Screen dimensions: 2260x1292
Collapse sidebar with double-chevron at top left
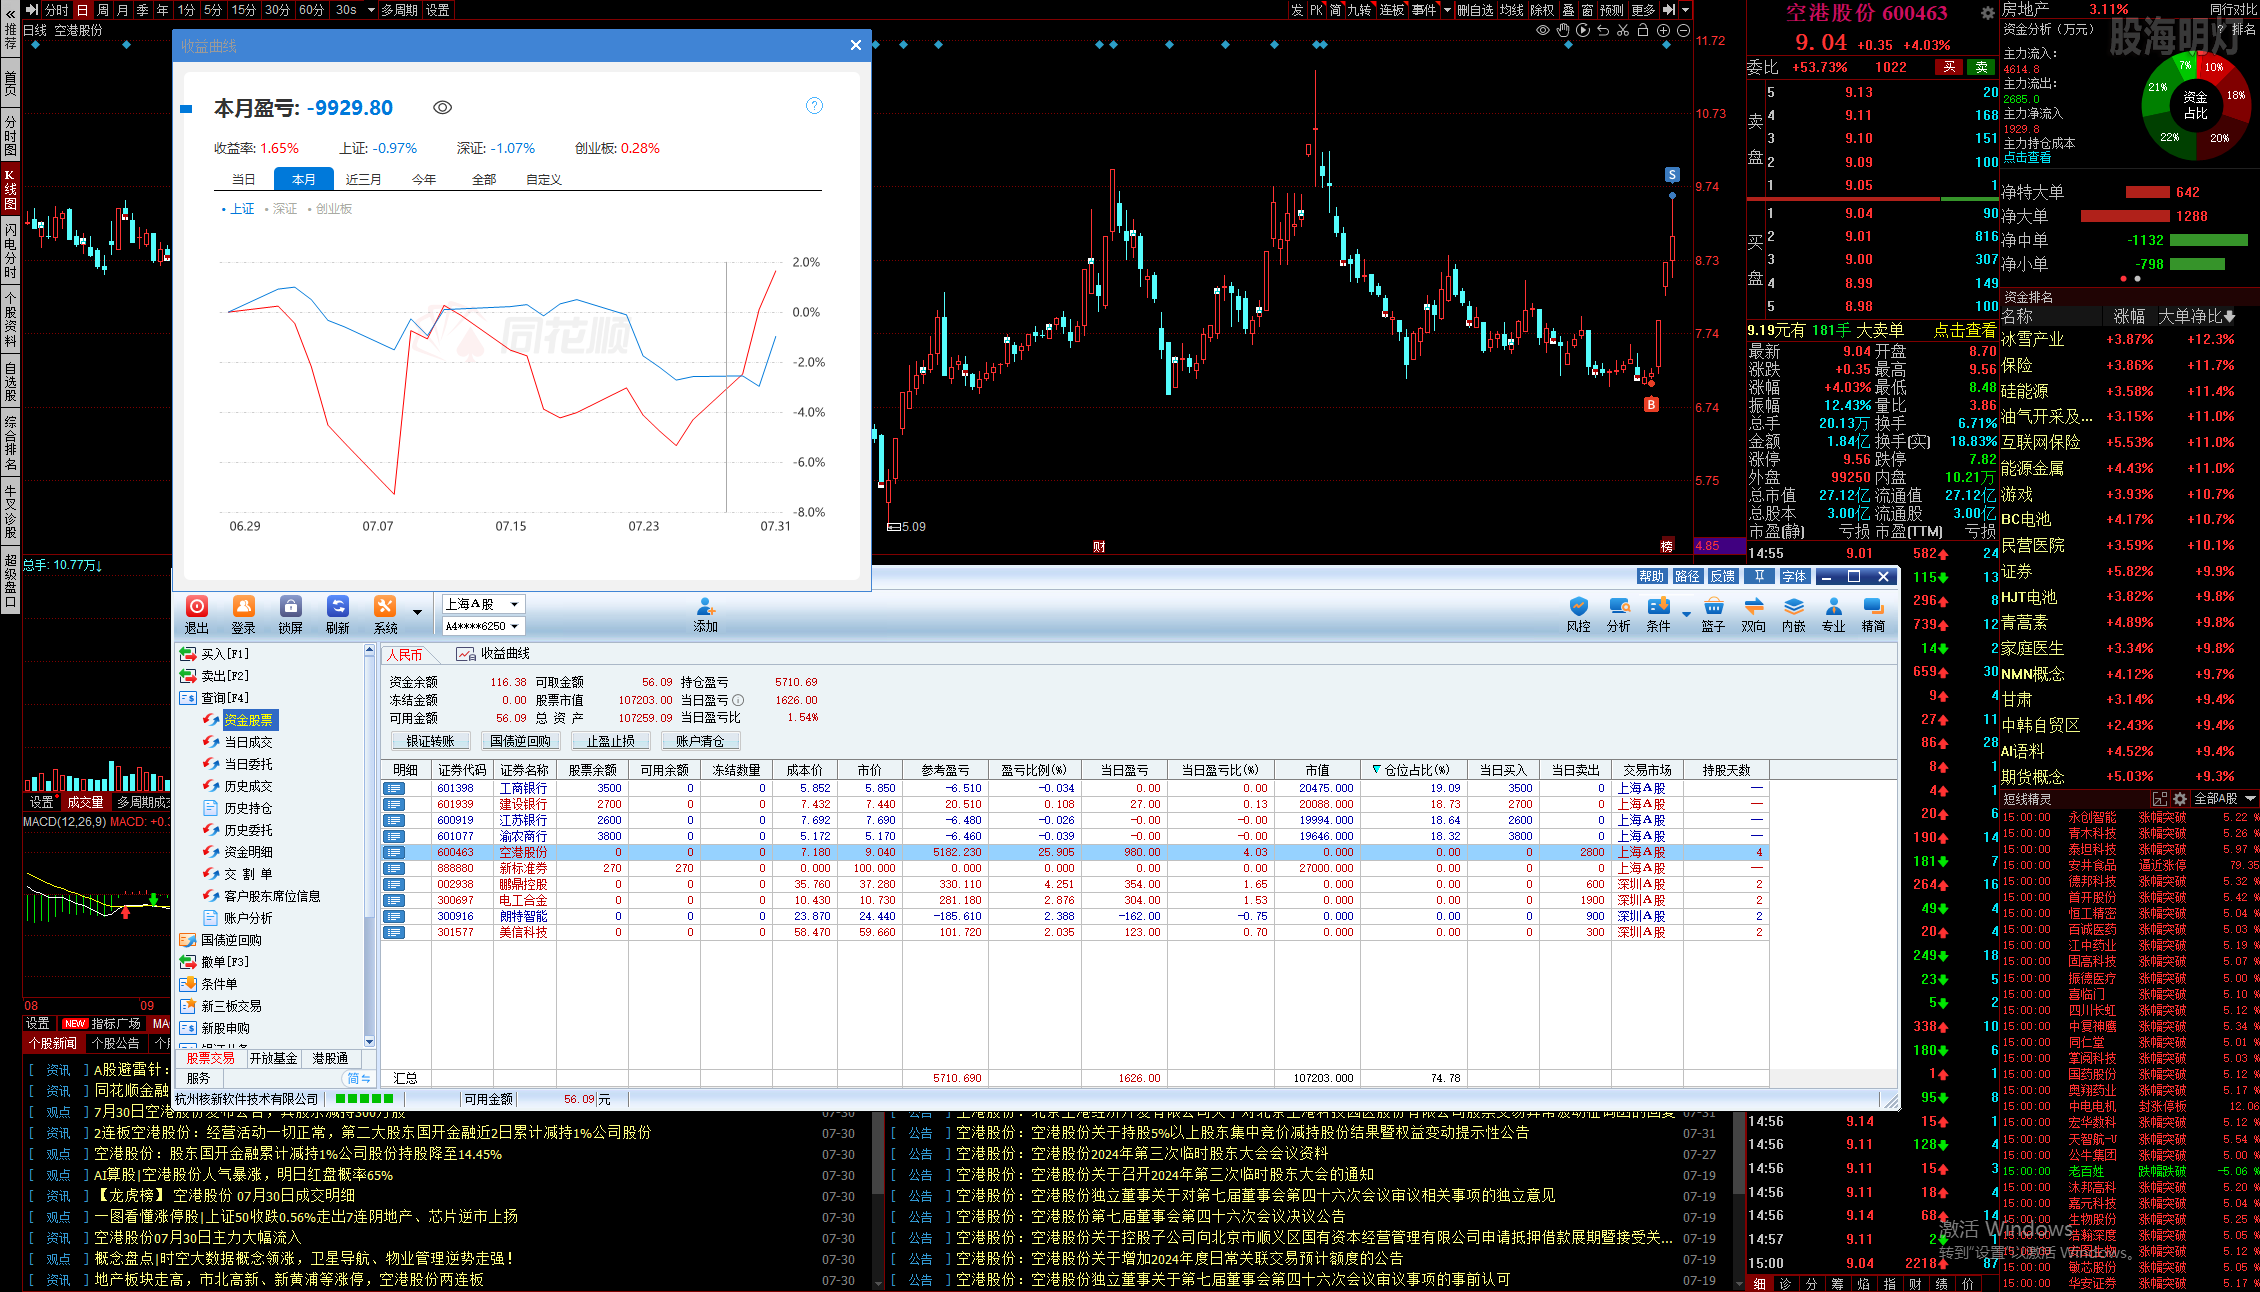[10, 14]
